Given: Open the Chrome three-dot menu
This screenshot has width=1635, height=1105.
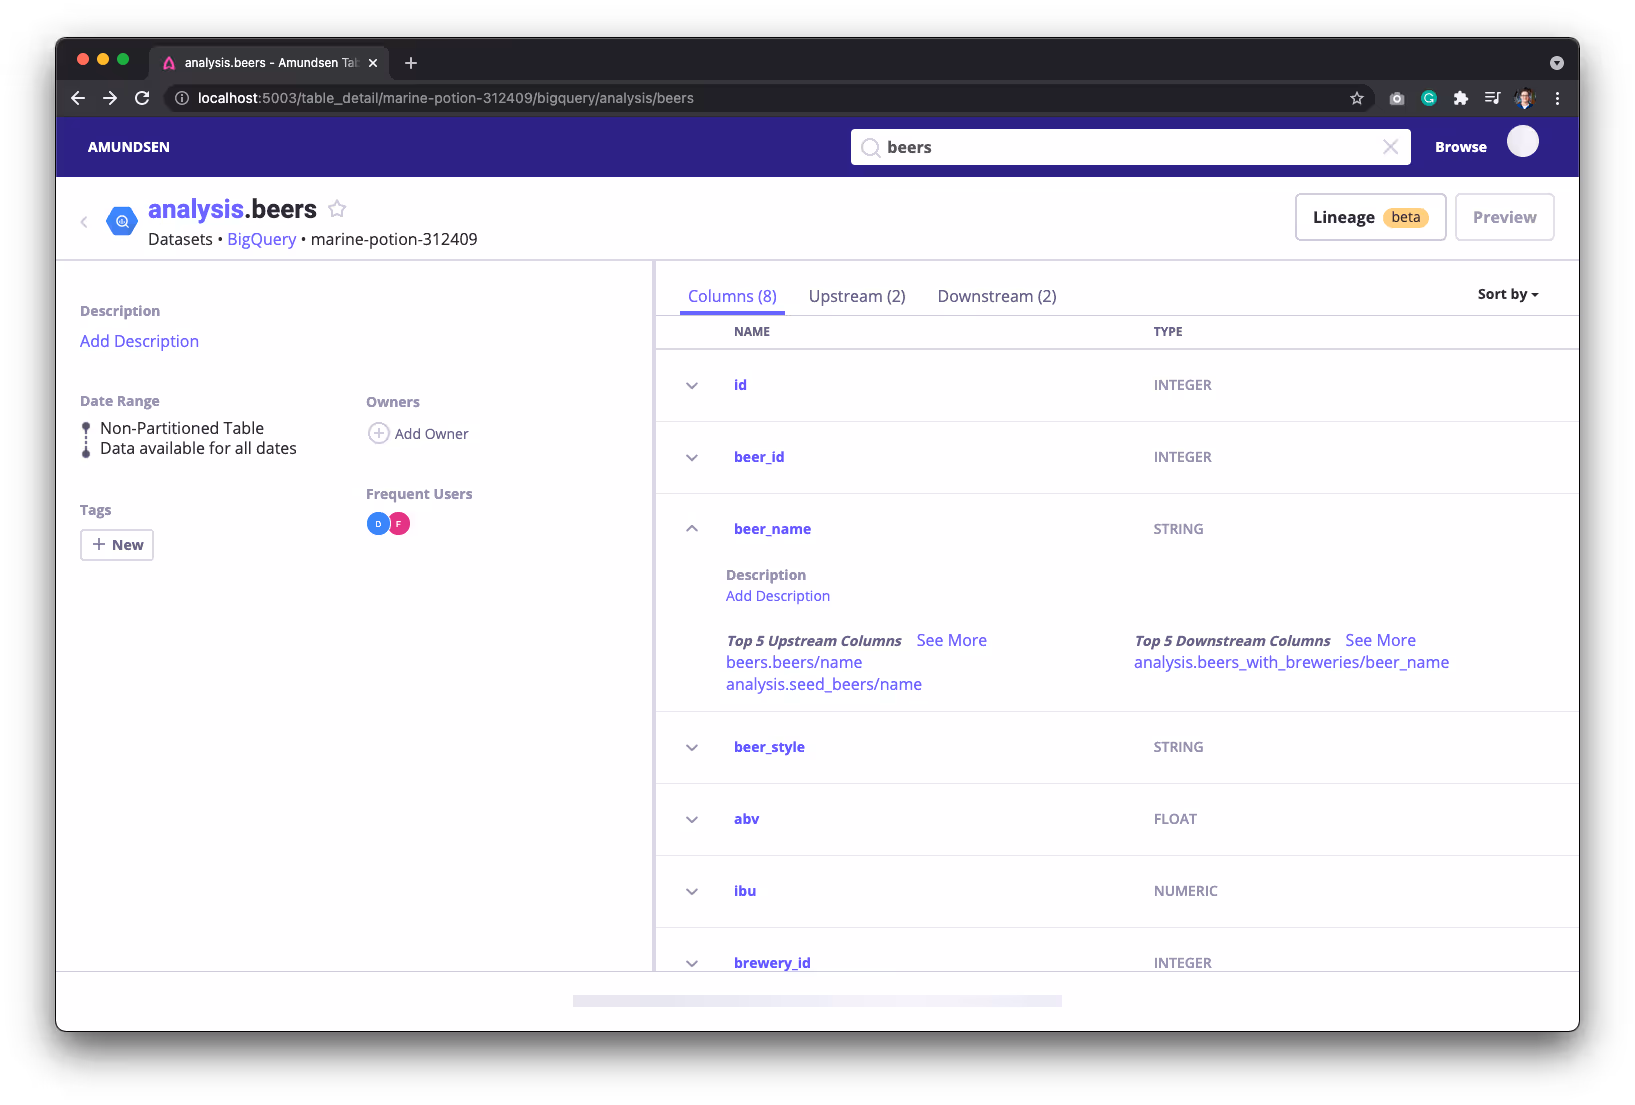Looking at the screenshot, I should (1557, 98).
